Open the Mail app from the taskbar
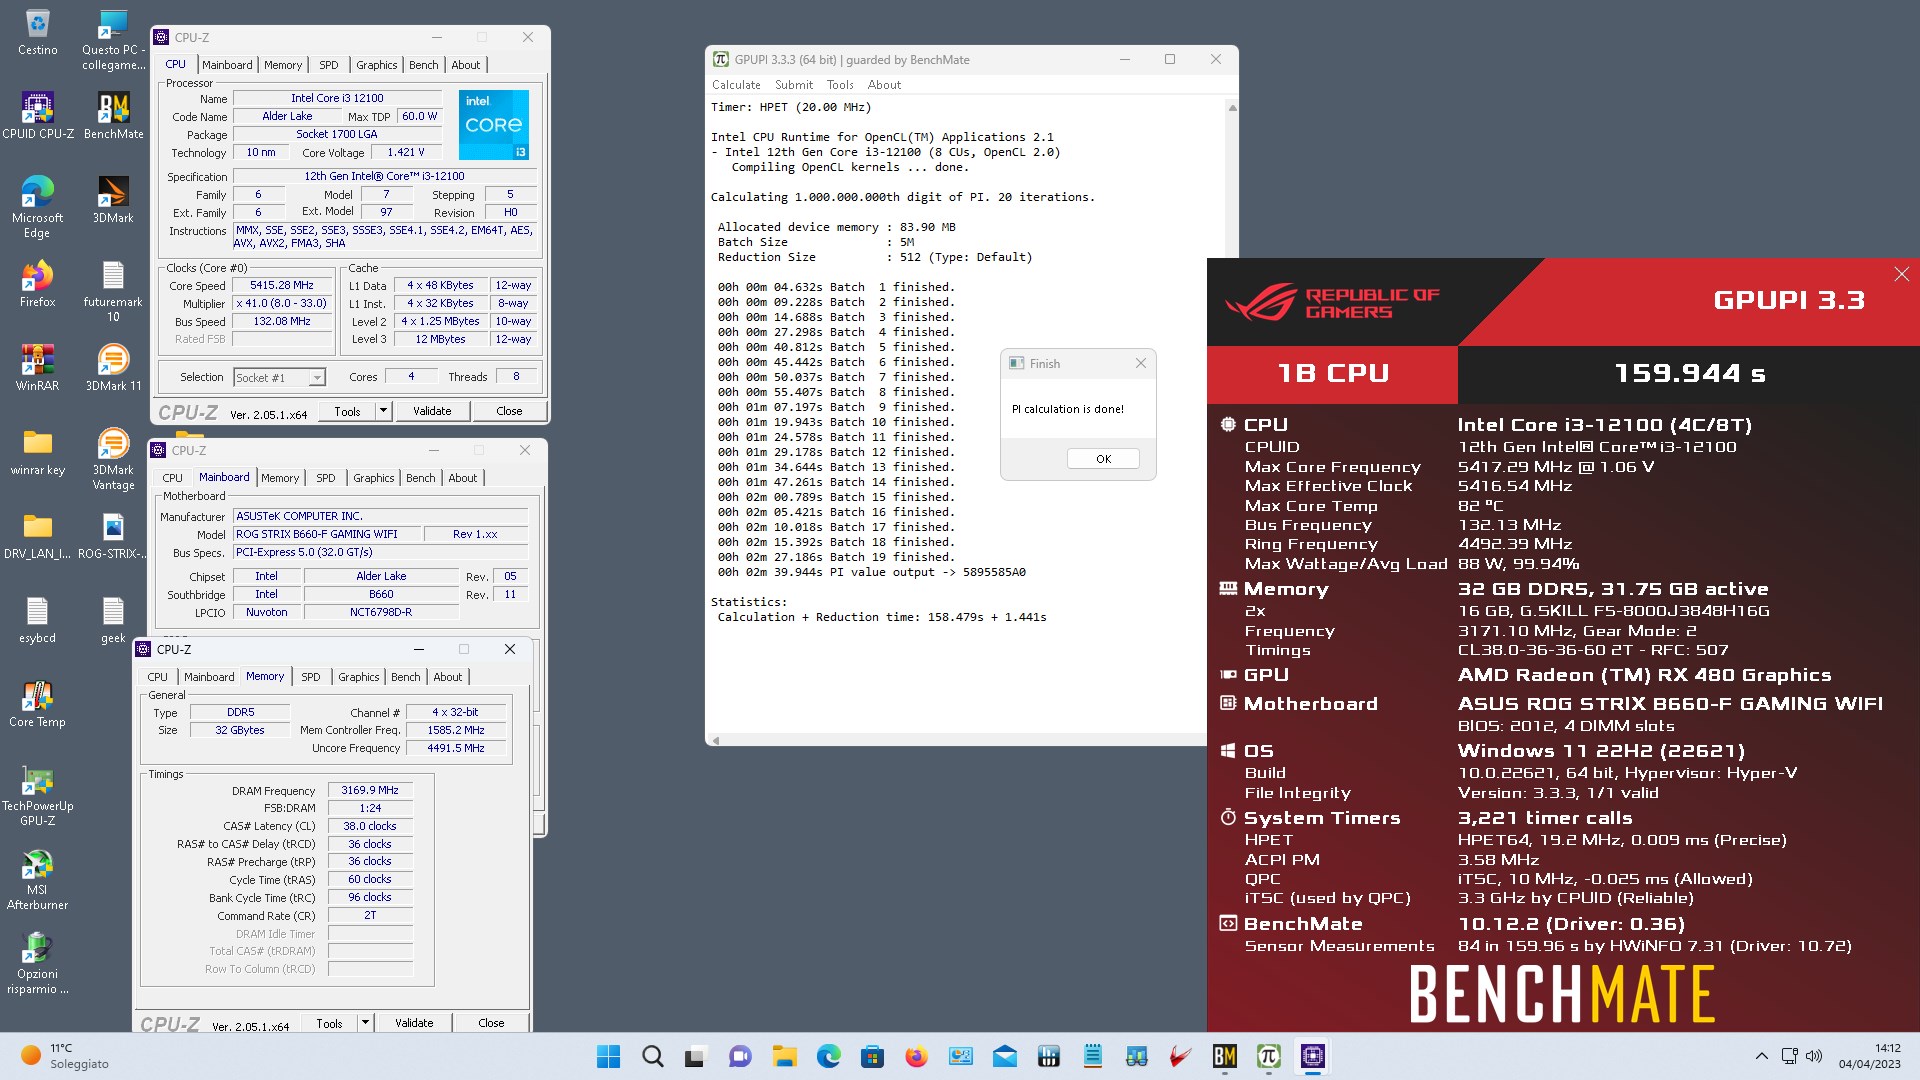This screenshot has width=1920, height=1080. click(1005, 1056)
